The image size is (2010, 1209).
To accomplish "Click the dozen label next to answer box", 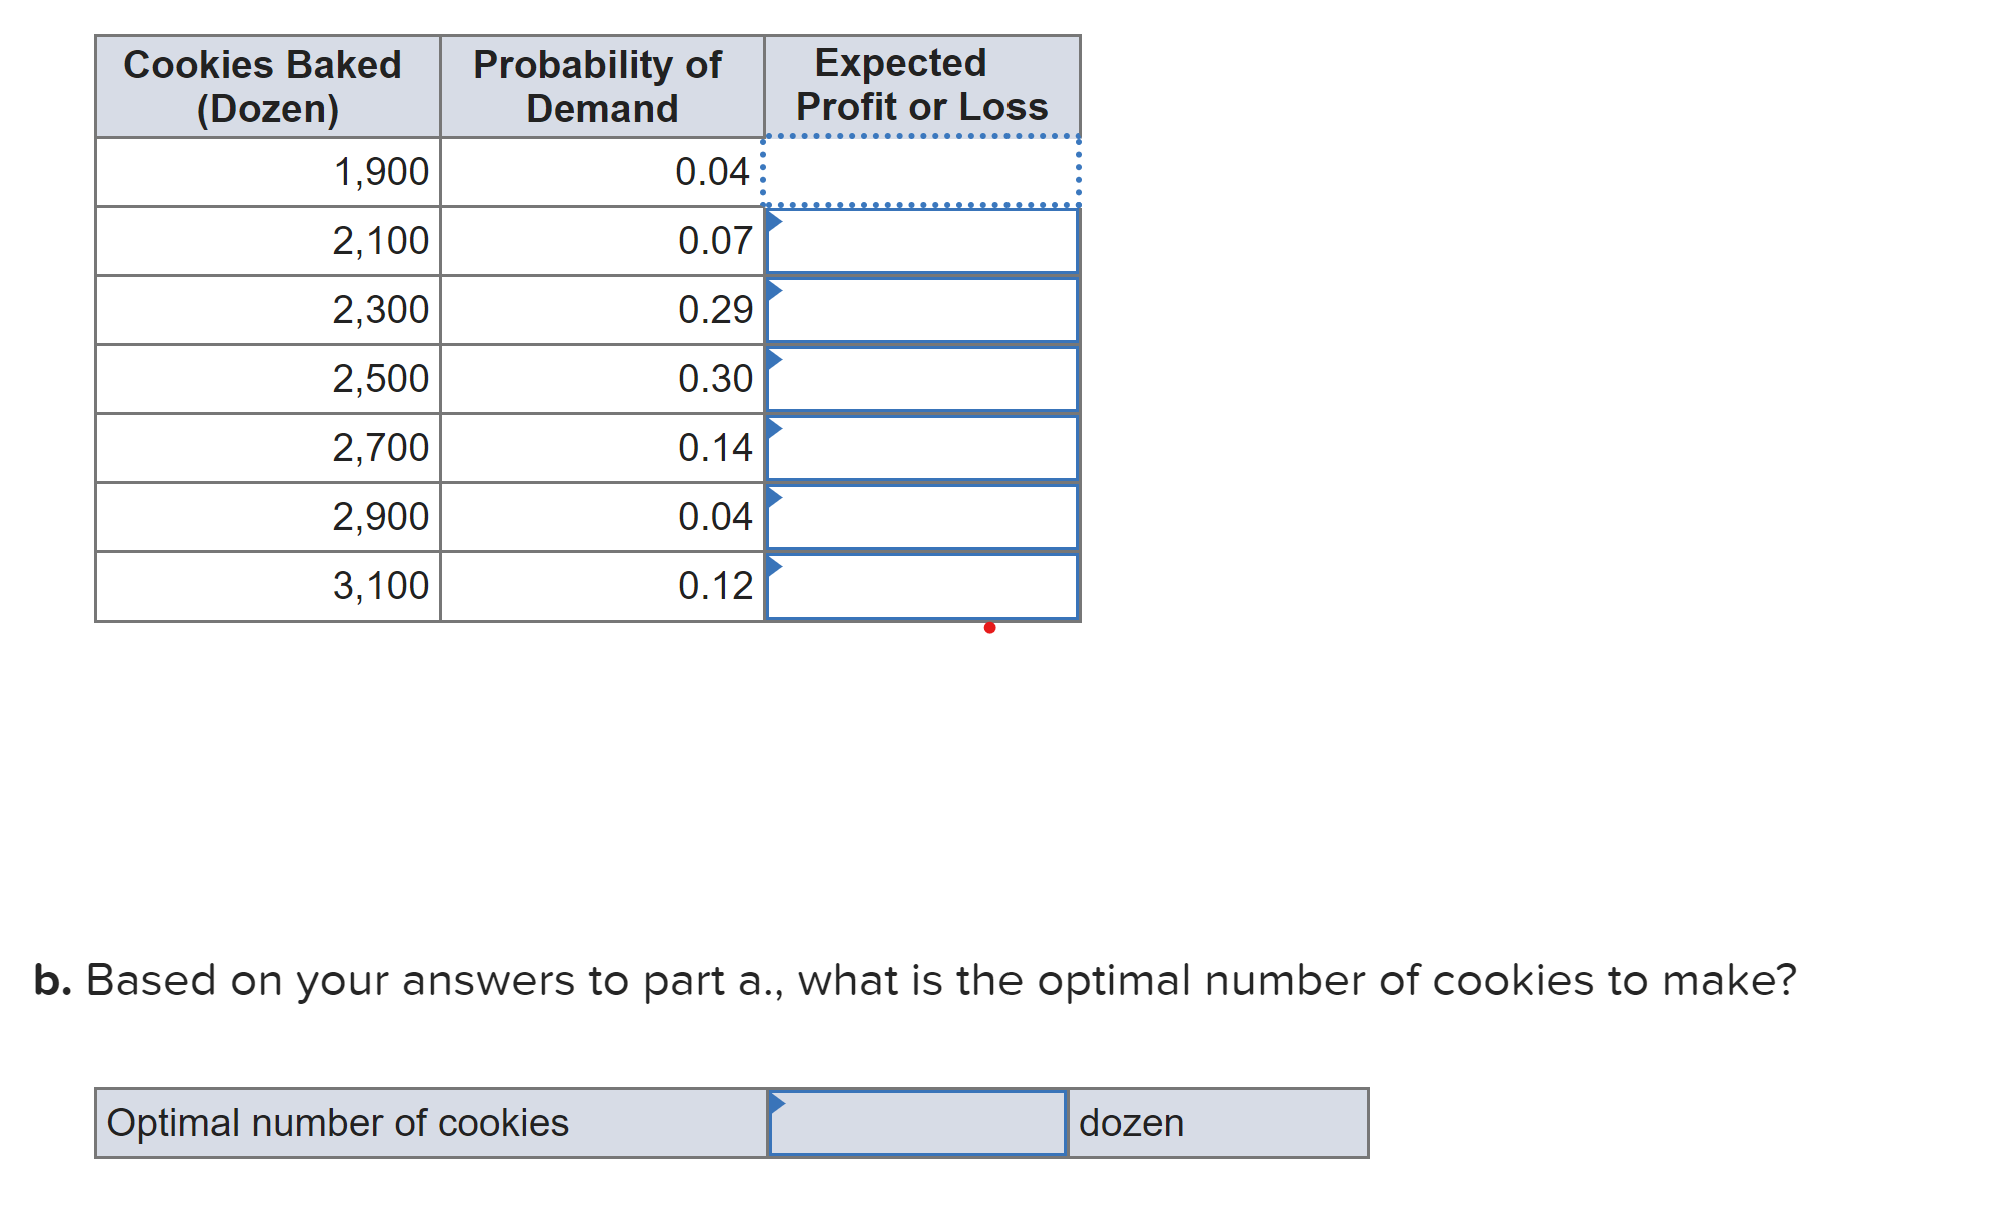I will [1129, 1123].
